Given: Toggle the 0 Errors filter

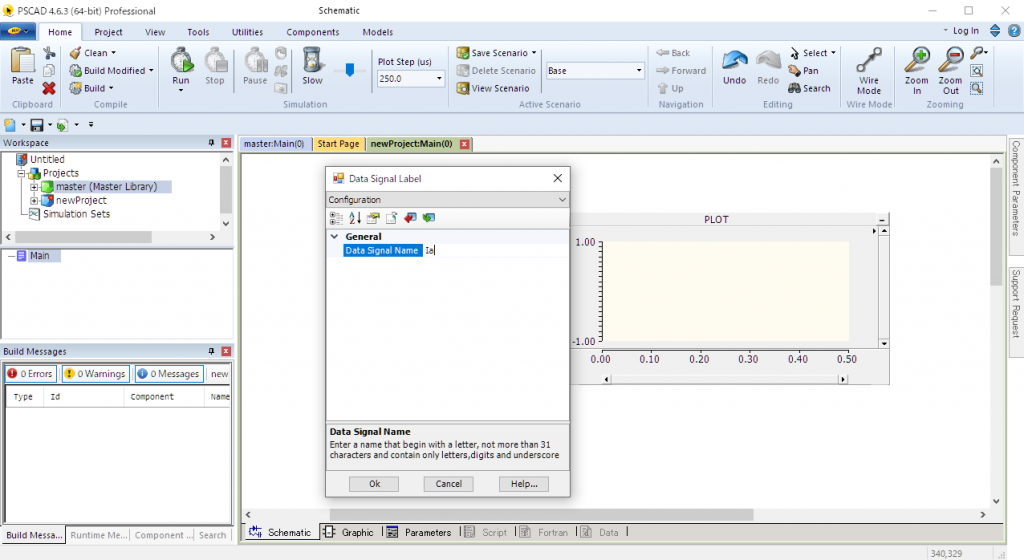Looking at the screenshot, I should pyautogui.click(x=29, y=374).
